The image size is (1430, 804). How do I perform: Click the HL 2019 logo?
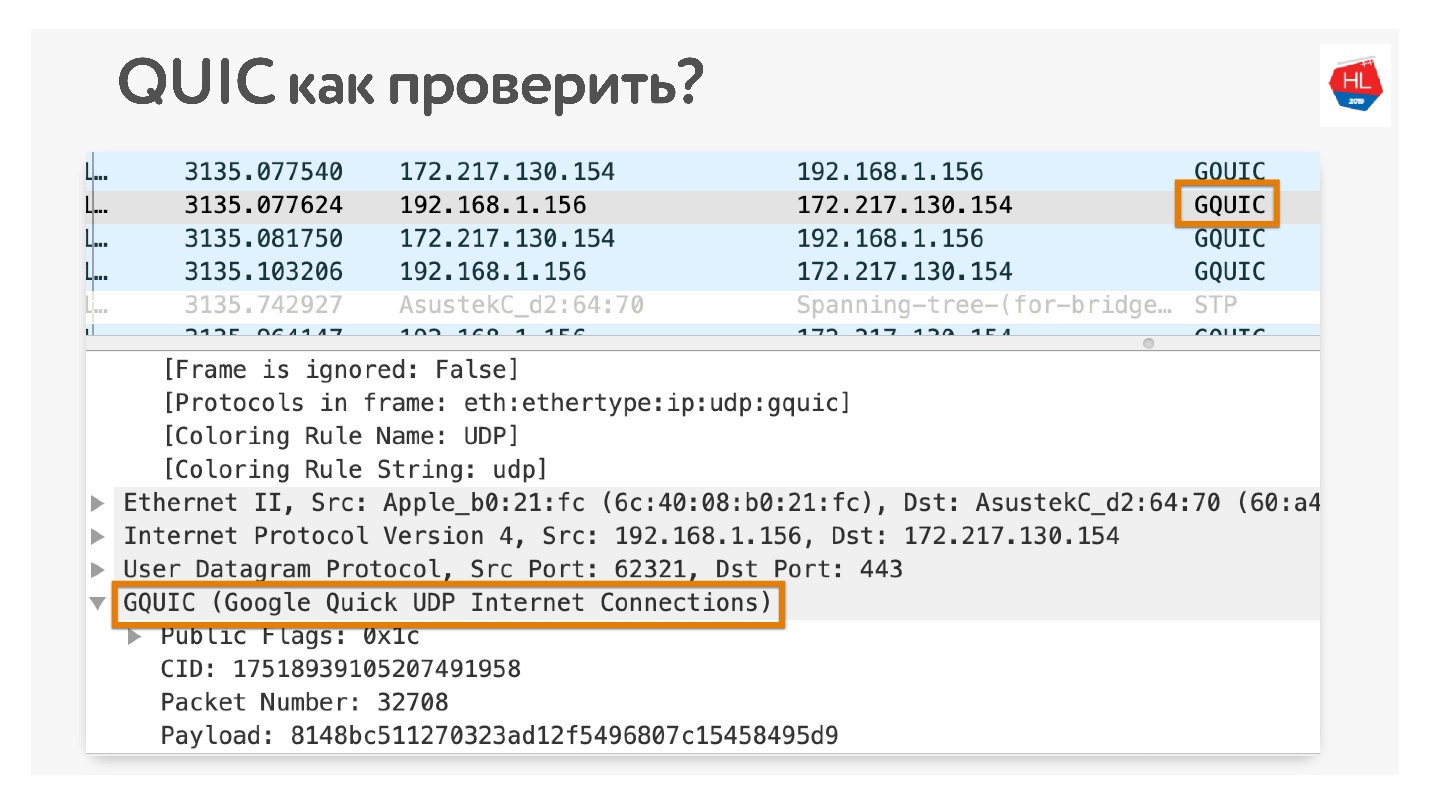click(x=1355, y=85)
